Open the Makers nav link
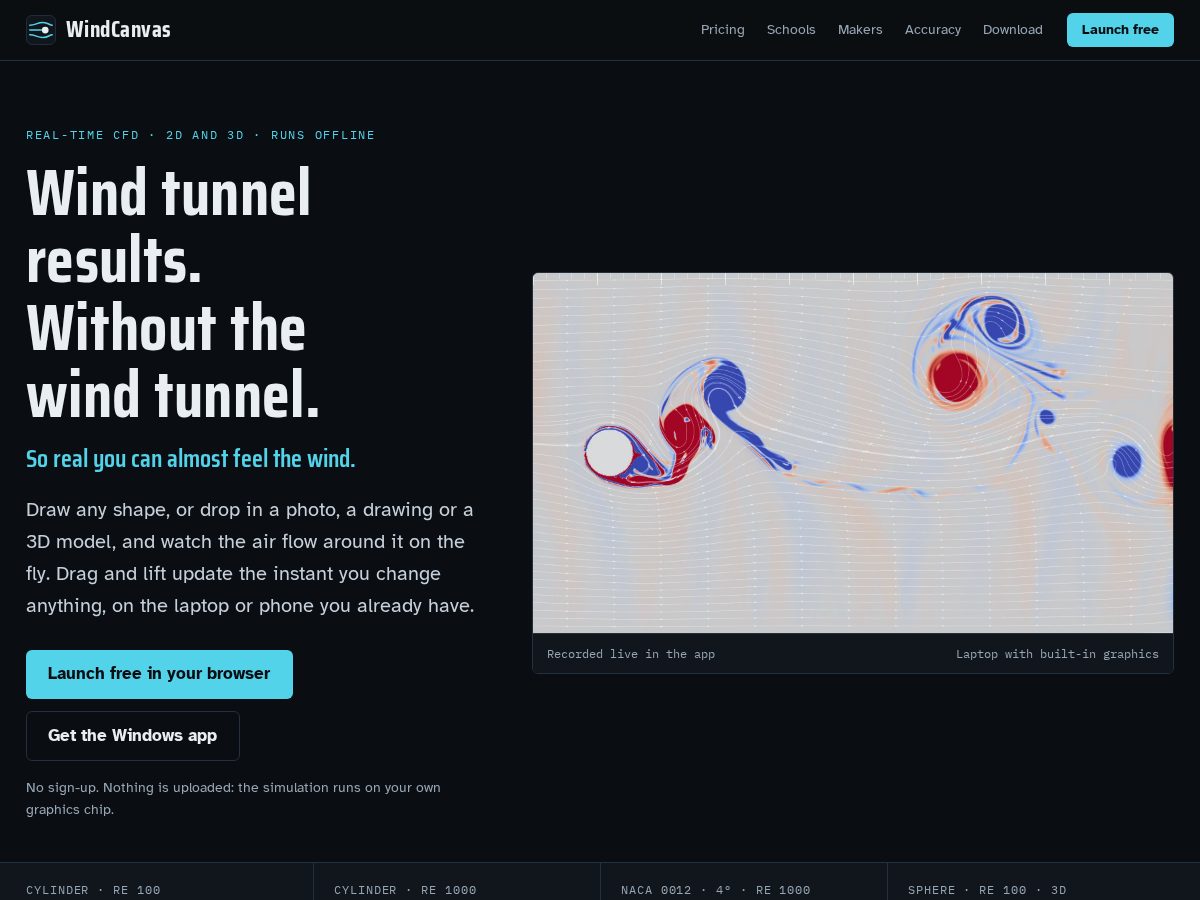The width and height of the screenshot is (1200, 900). pos(860,30)
